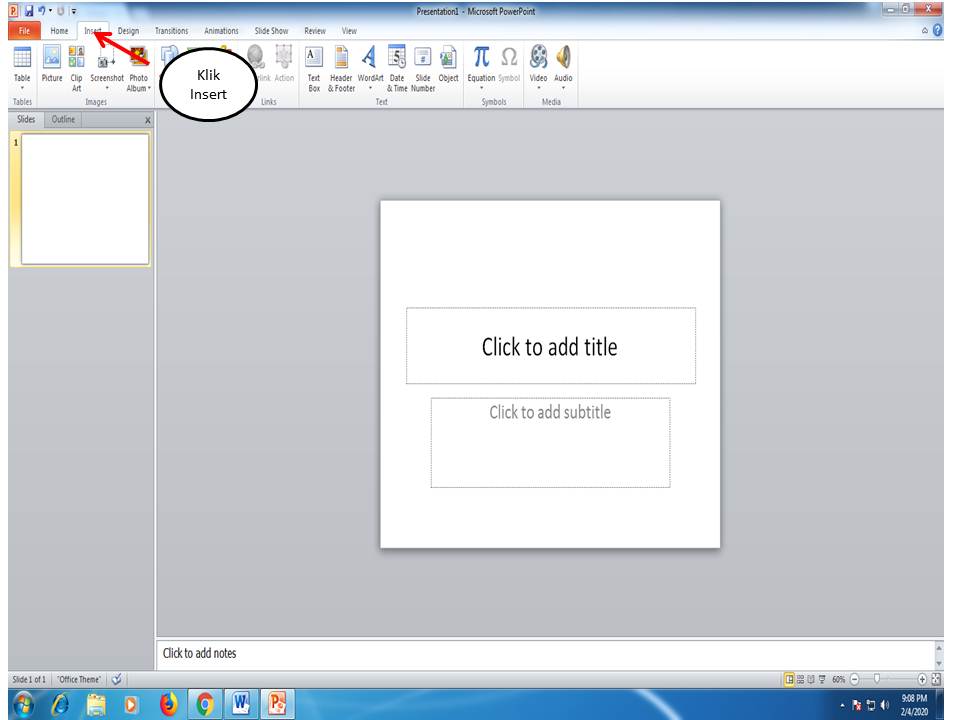Switch to Reading View in status bar
The height and width of the screenshot is (720, 960).
pos(811,679)
